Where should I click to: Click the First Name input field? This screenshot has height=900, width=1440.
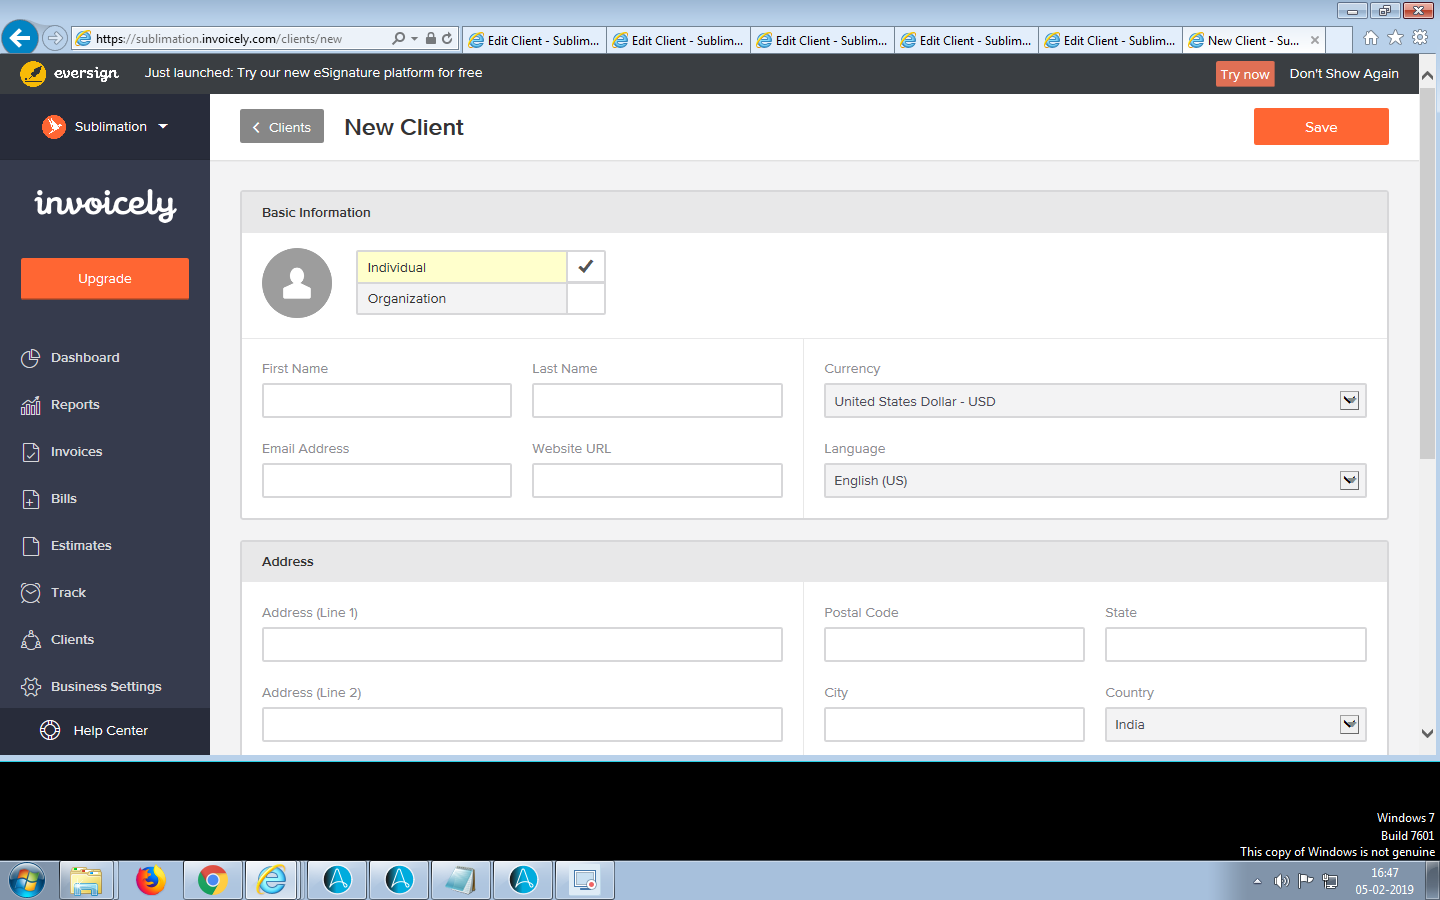[387, 401]
